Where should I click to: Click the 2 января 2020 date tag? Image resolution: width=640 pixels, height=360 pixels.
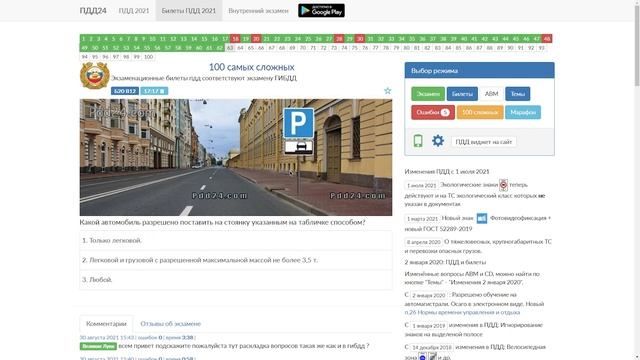coord(428,295)
